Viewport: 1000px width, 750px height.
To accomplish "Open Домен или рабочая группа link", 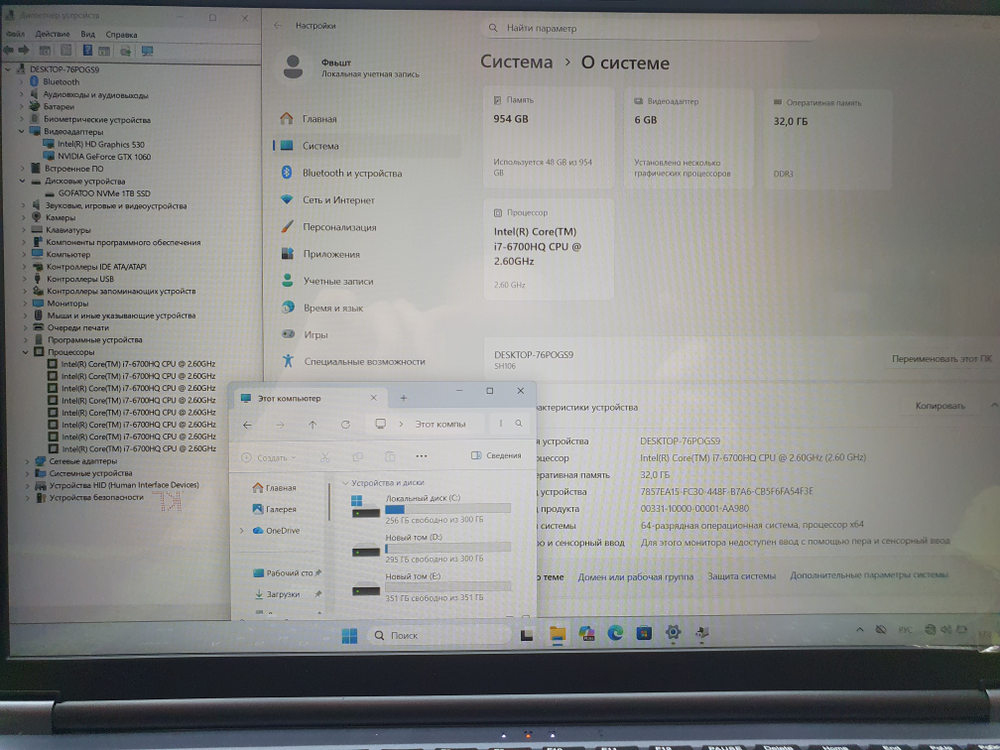I will coord(635,577).
